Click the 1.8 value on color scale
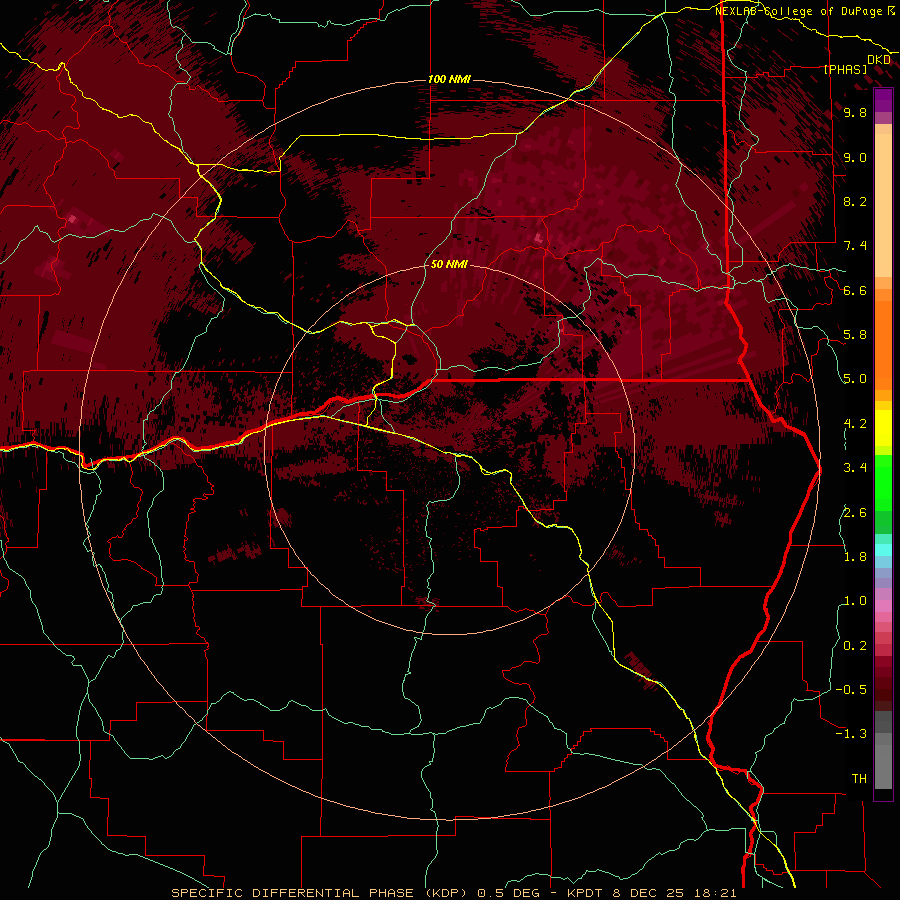This screenshot has width=900, height=900. pyautogui.click(x=855, y=557)
